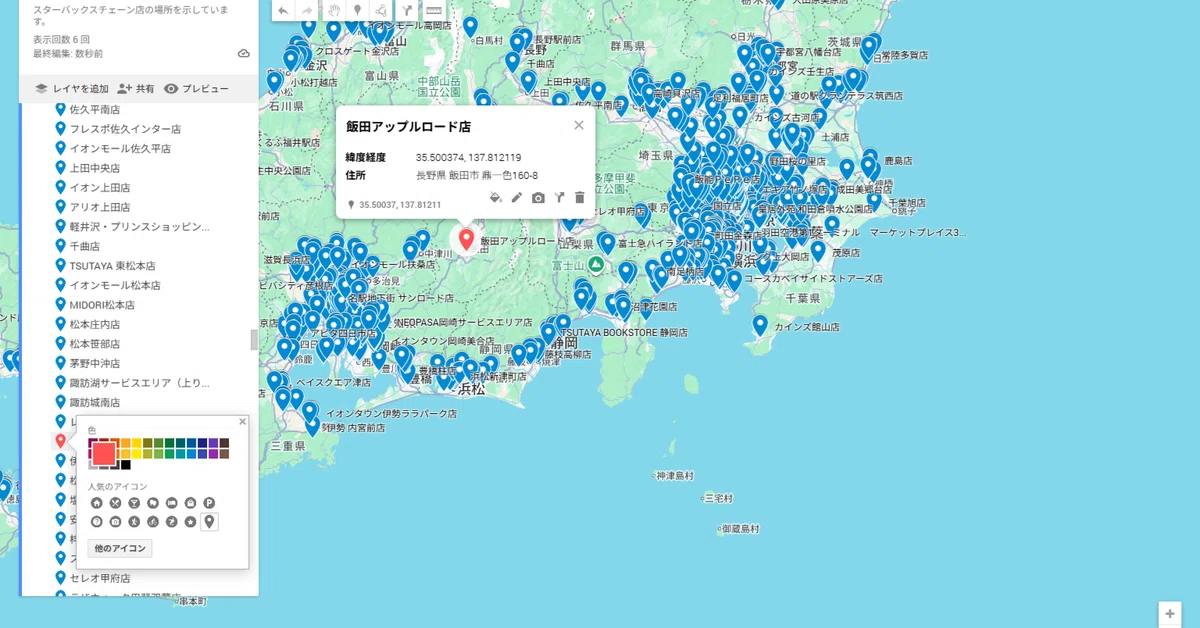Click the red 飯田アップルロード店 marker on map

(466, 238)
